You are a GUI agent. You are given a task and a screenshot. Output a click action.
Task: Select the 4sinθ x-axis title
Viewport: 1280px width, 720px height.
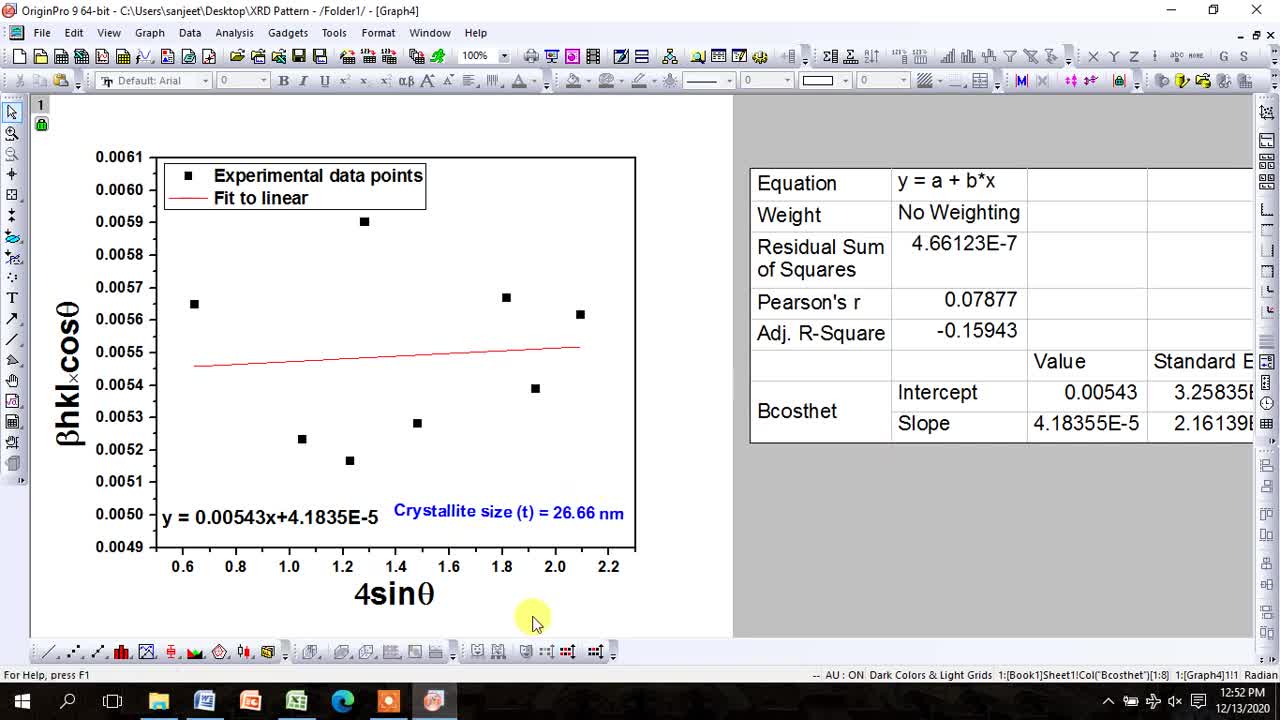click(394, 594)
